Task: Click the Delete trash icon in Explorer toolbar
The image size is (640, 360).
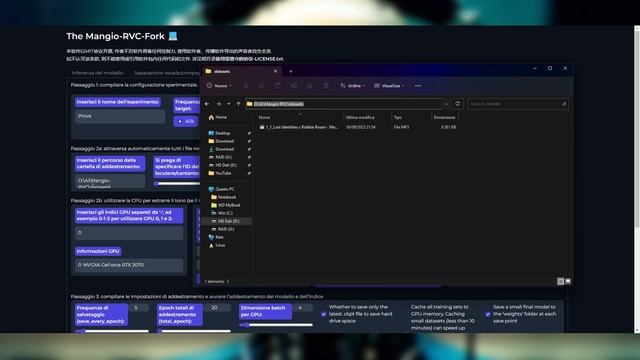Action: pyautogui.click(x=326, y=86)
